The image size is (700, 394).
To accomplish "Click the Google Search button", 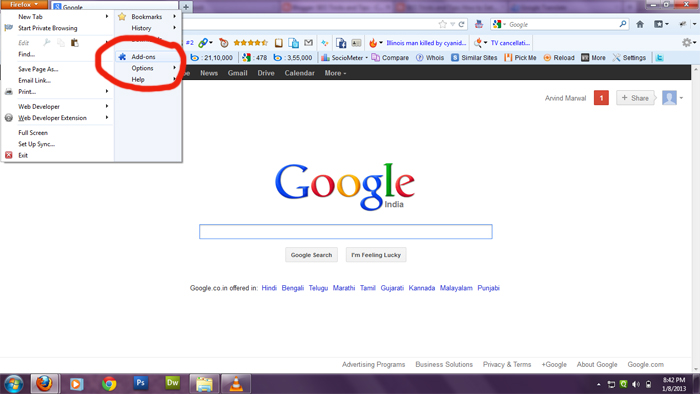I will [x=311, y=255].
